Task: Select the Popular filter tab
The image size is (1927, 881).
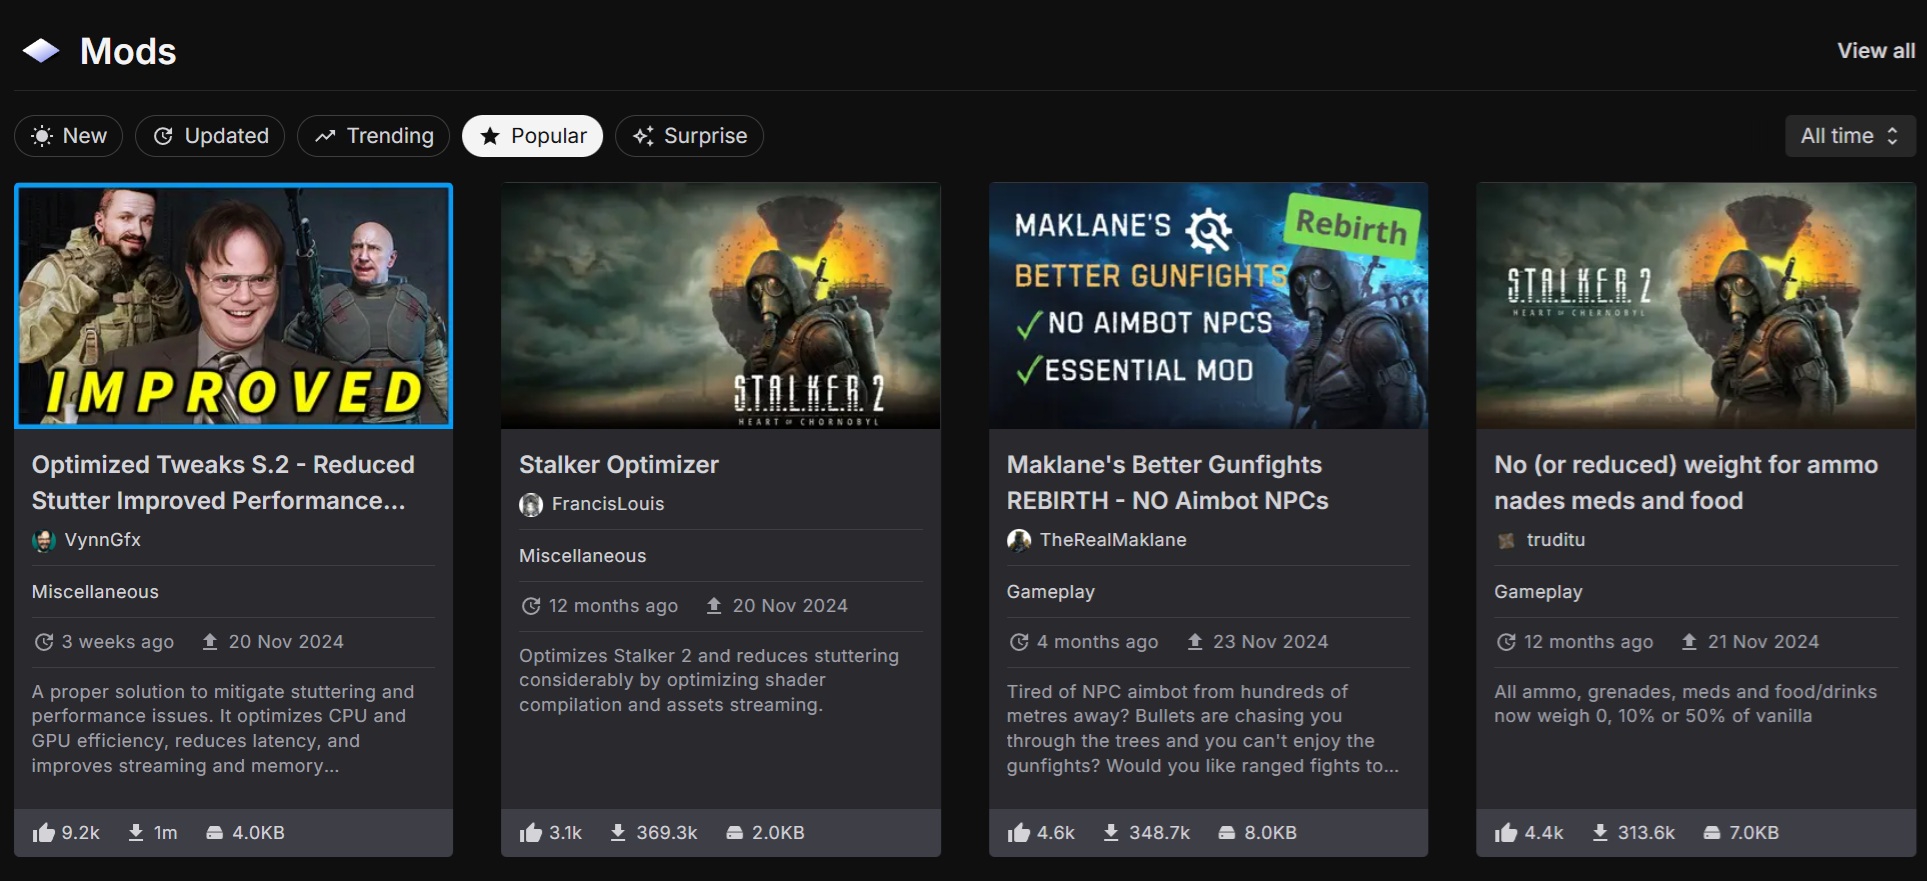Action: coord(532,136)
